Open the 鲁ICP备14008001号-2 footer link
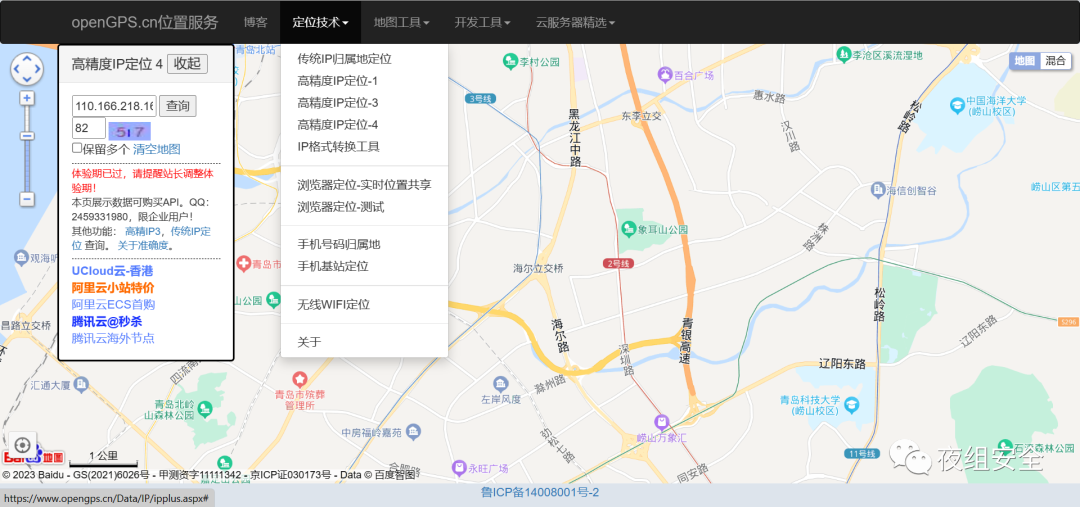Viewport: 1080px width, 507px height. (540, 493)
